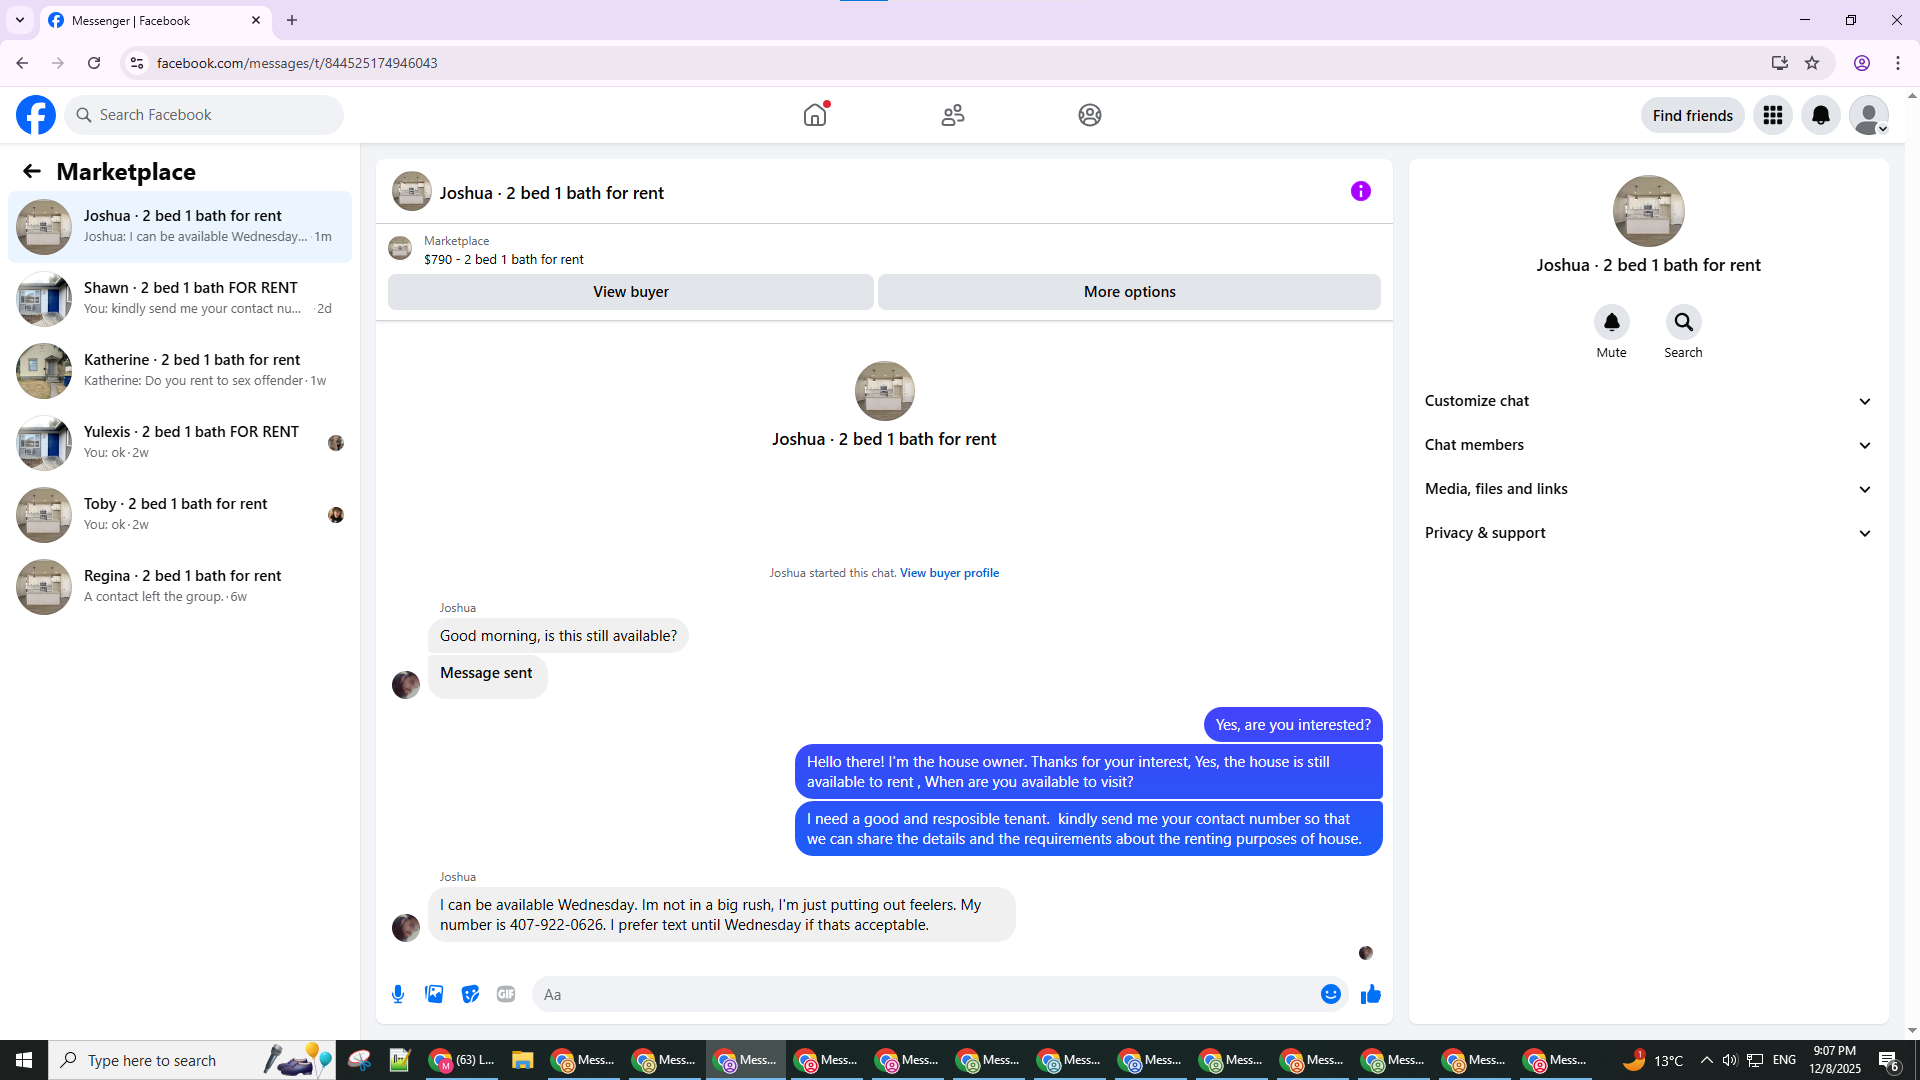Screen dimensions: 1920x1080
Task: Record a voice clip with the microphone
Action: click(398, 994)
